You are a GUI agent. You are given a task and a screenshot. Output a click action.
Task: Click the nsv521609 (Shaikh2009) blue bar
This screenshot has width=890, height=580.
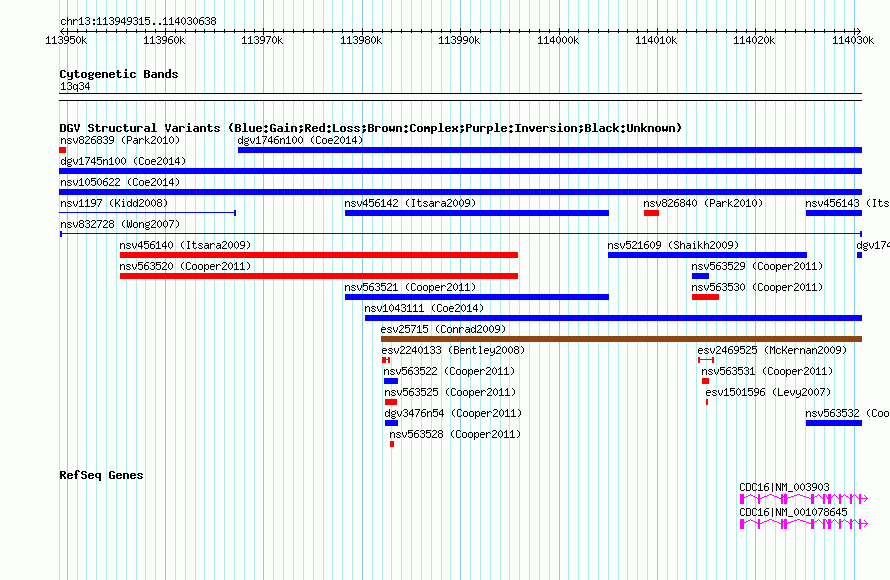(x=707, y=255)
